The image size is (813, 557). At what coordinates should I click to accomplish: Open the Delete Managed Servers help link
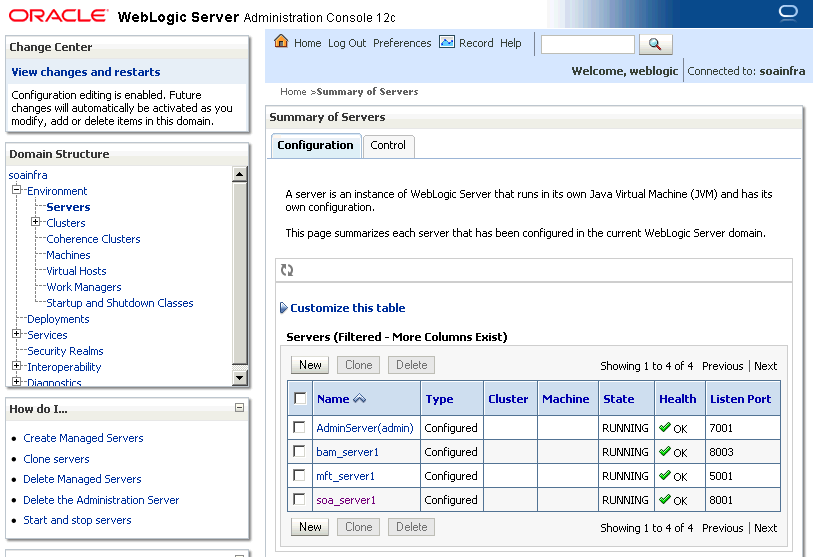tap(82, 479)
